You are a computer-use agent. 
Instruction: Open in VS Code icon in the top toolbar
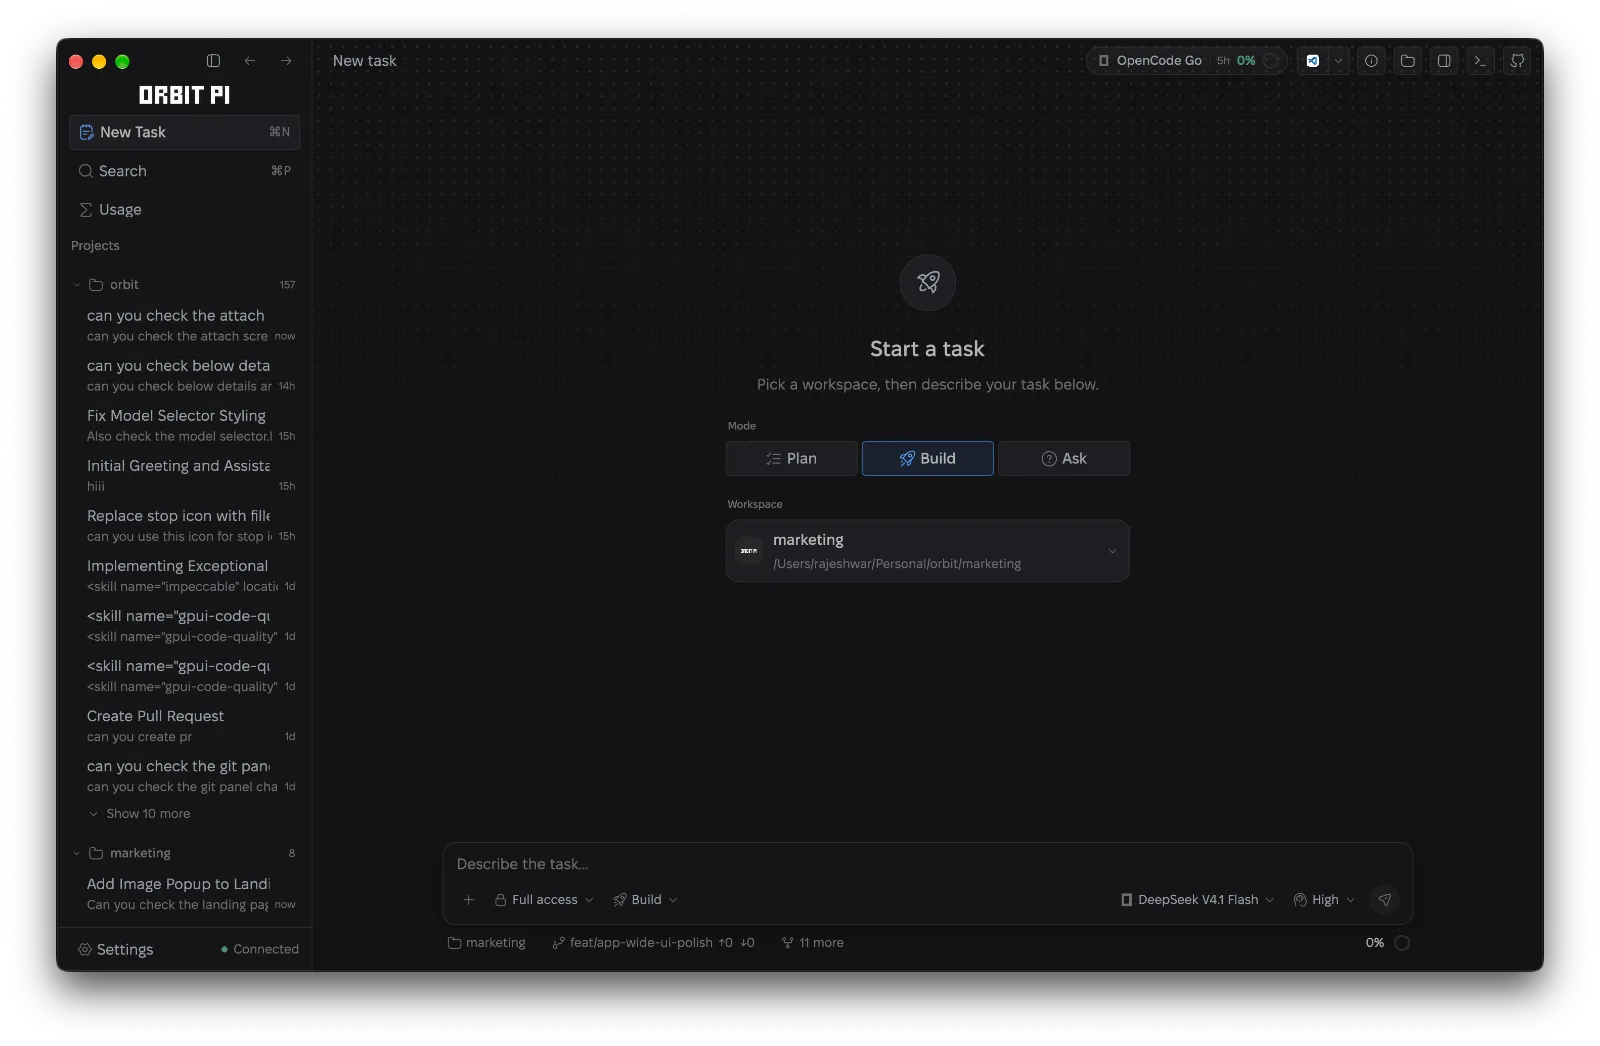tap(1313, 61)
